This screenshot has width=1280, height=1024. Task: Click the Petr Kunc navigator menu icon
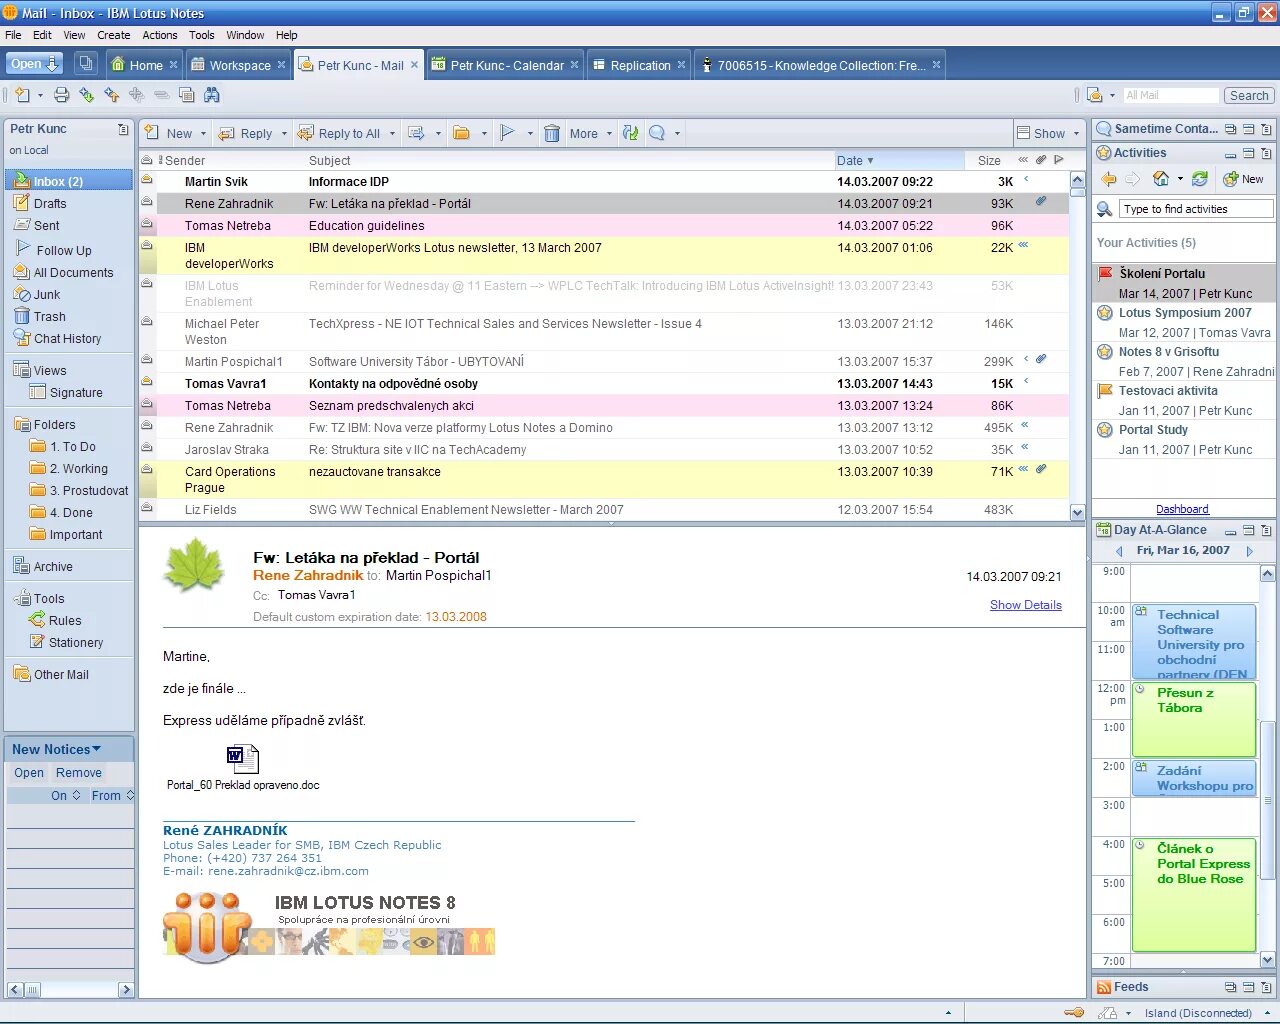(123, 129)
